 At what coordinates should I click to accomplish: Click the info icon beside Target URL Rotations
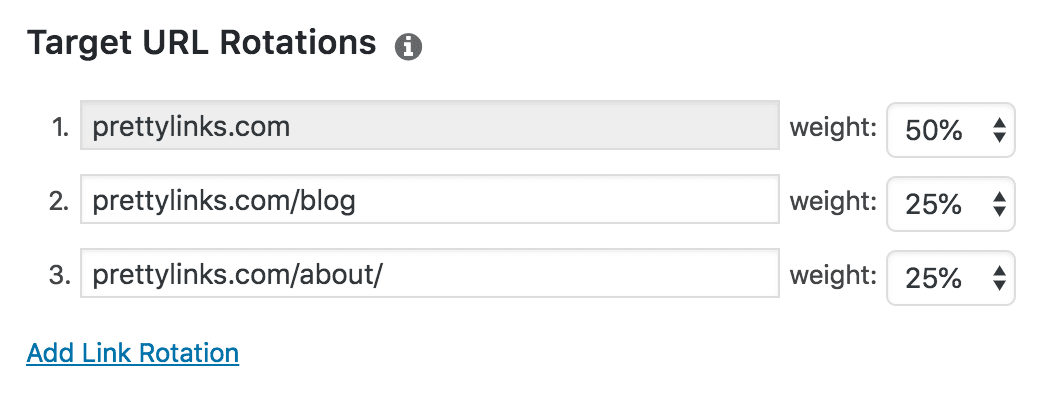point(408,48)
